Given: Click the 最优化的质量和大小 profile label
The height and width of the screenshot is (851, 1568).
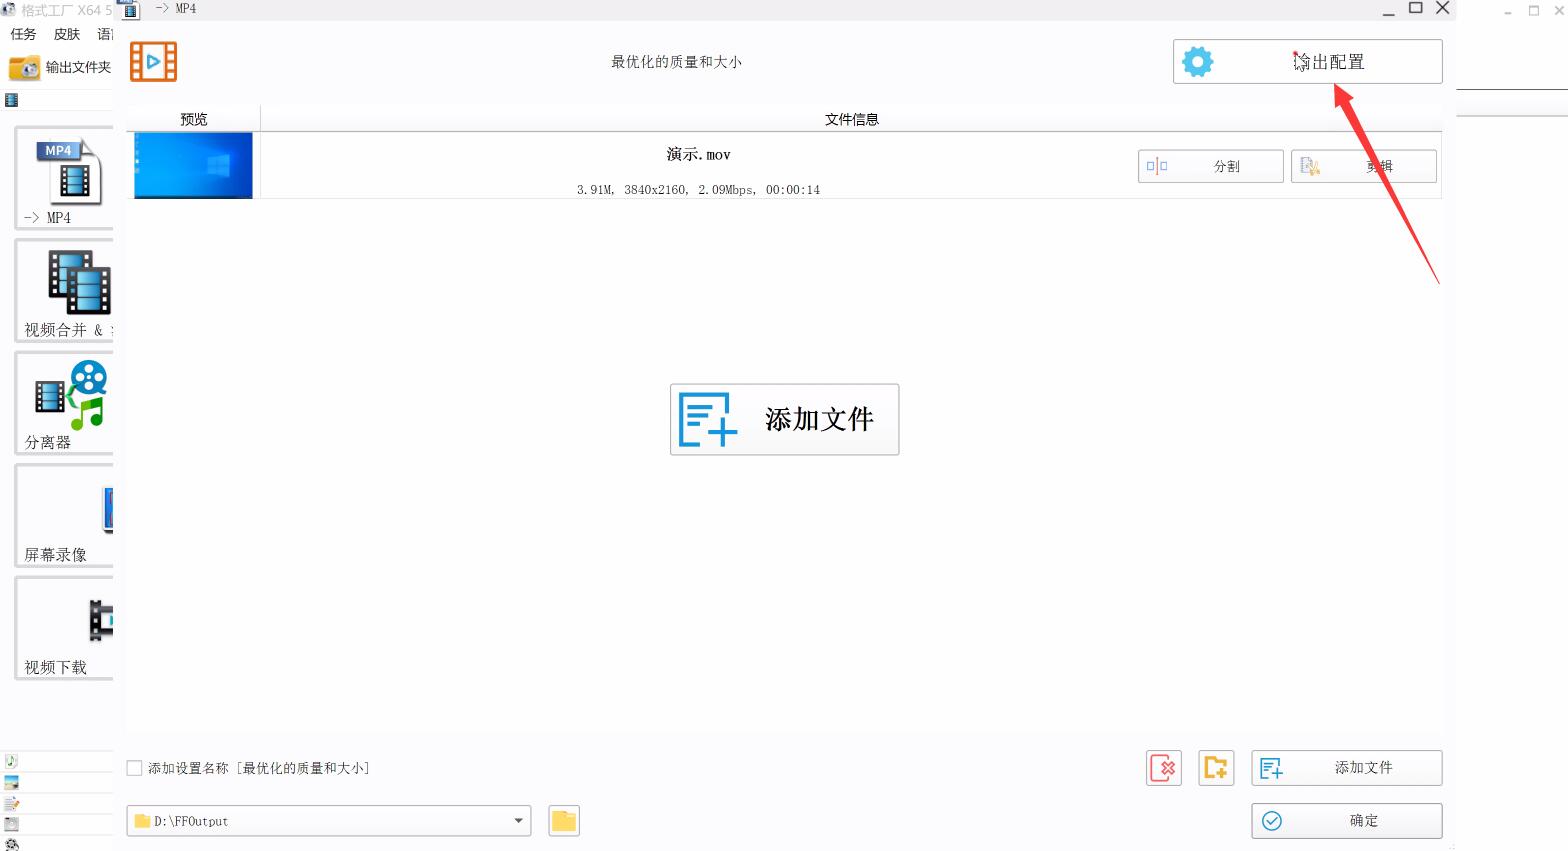Looking at the screenshot, I should pos(676,62).
